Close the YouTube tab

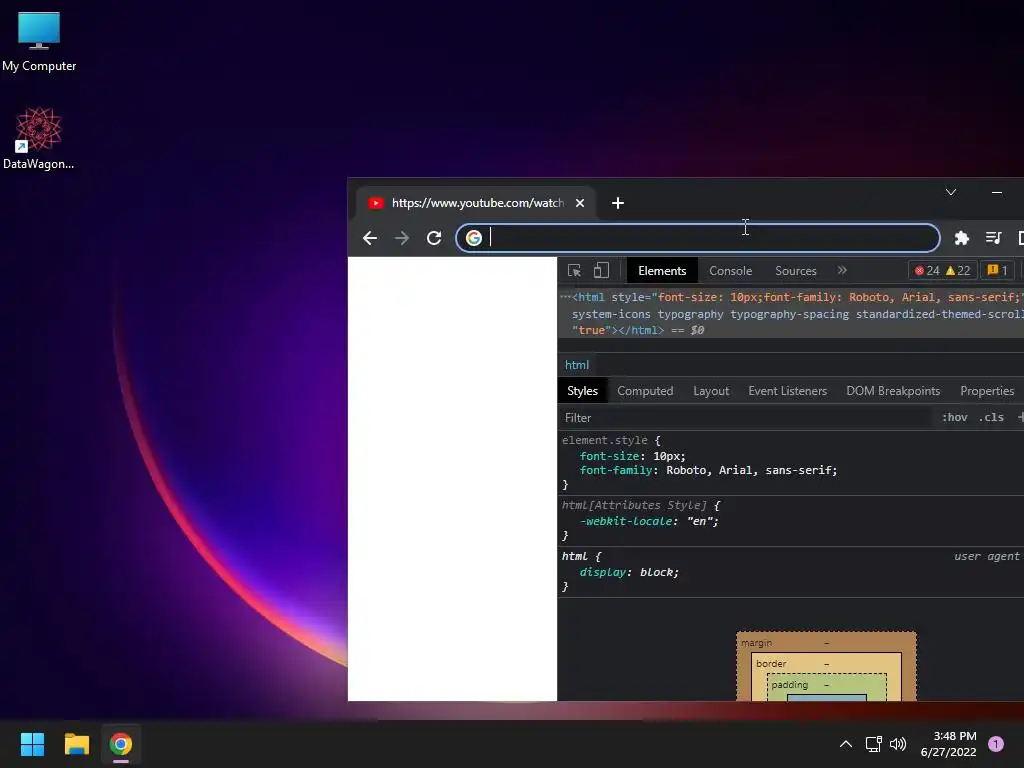coord(580,203)
